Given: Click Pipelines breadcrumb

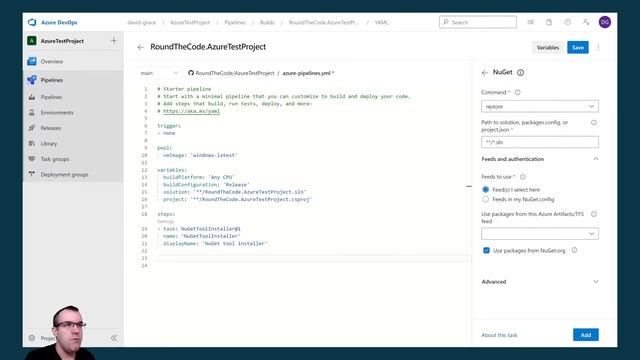Looking at the screenshot, I should [235, 22].
